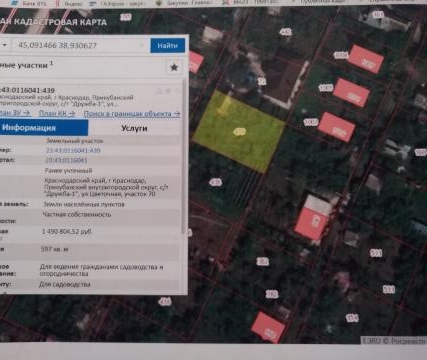Image resolution: width=427 pixels, height=360 pixels.
Task: Open the План КК link
Action: tap(57, 113)
